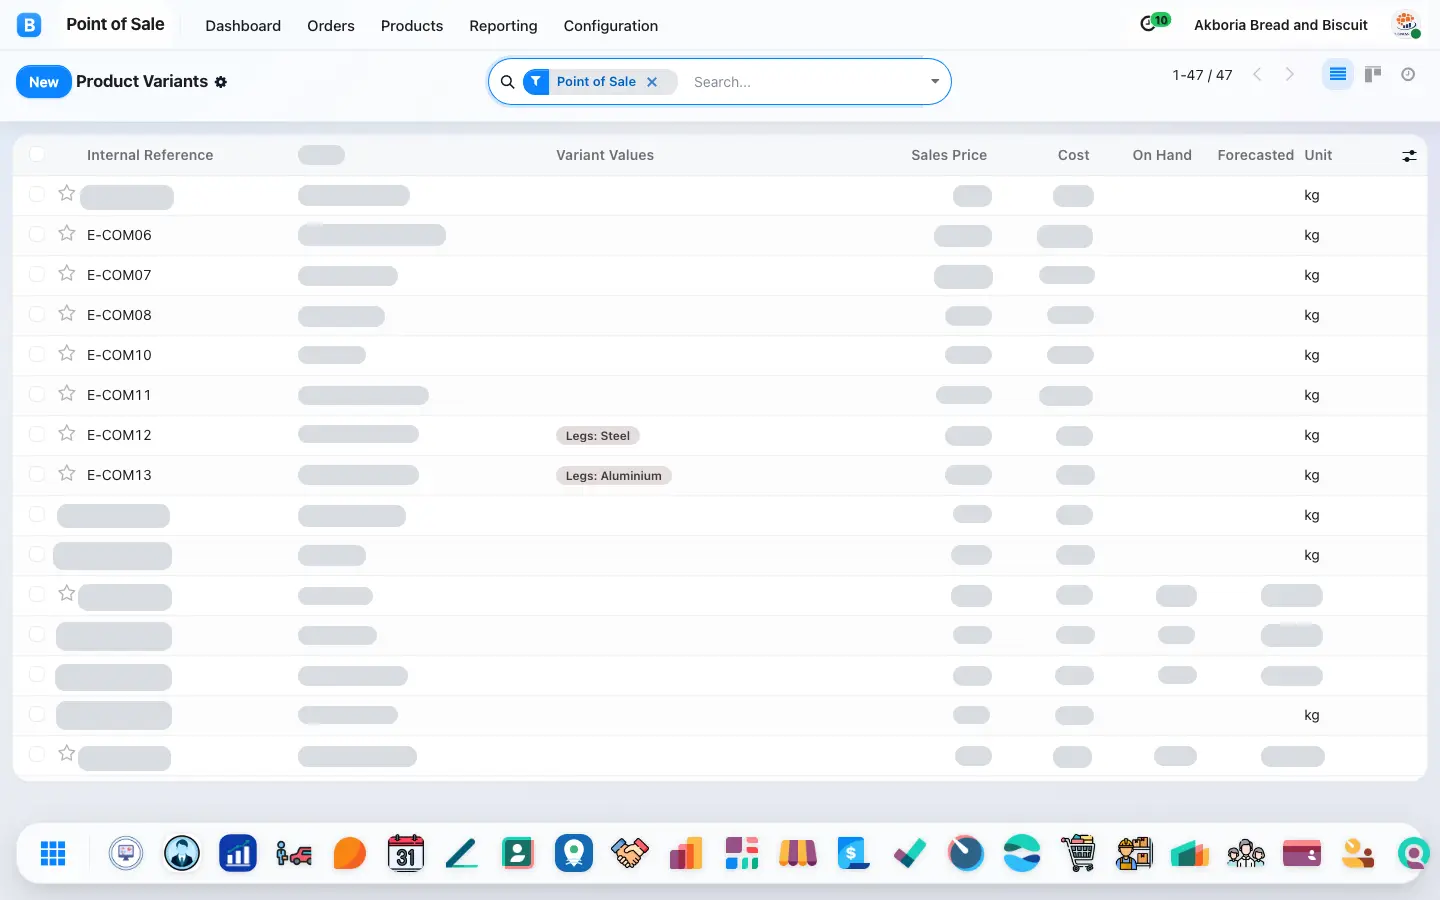The image size is (1440, 900).
Task: Favorite the E-COM06 row star
Action: pyautogui.click(x=67, y=233)
